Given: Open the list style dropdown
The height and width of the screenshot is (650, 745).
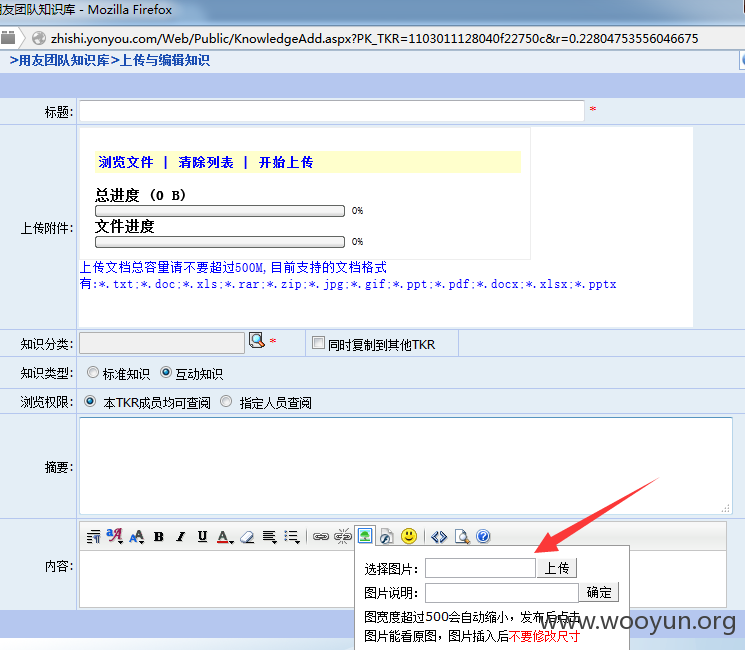Looking at the screenshot, I should click(292, 537).
